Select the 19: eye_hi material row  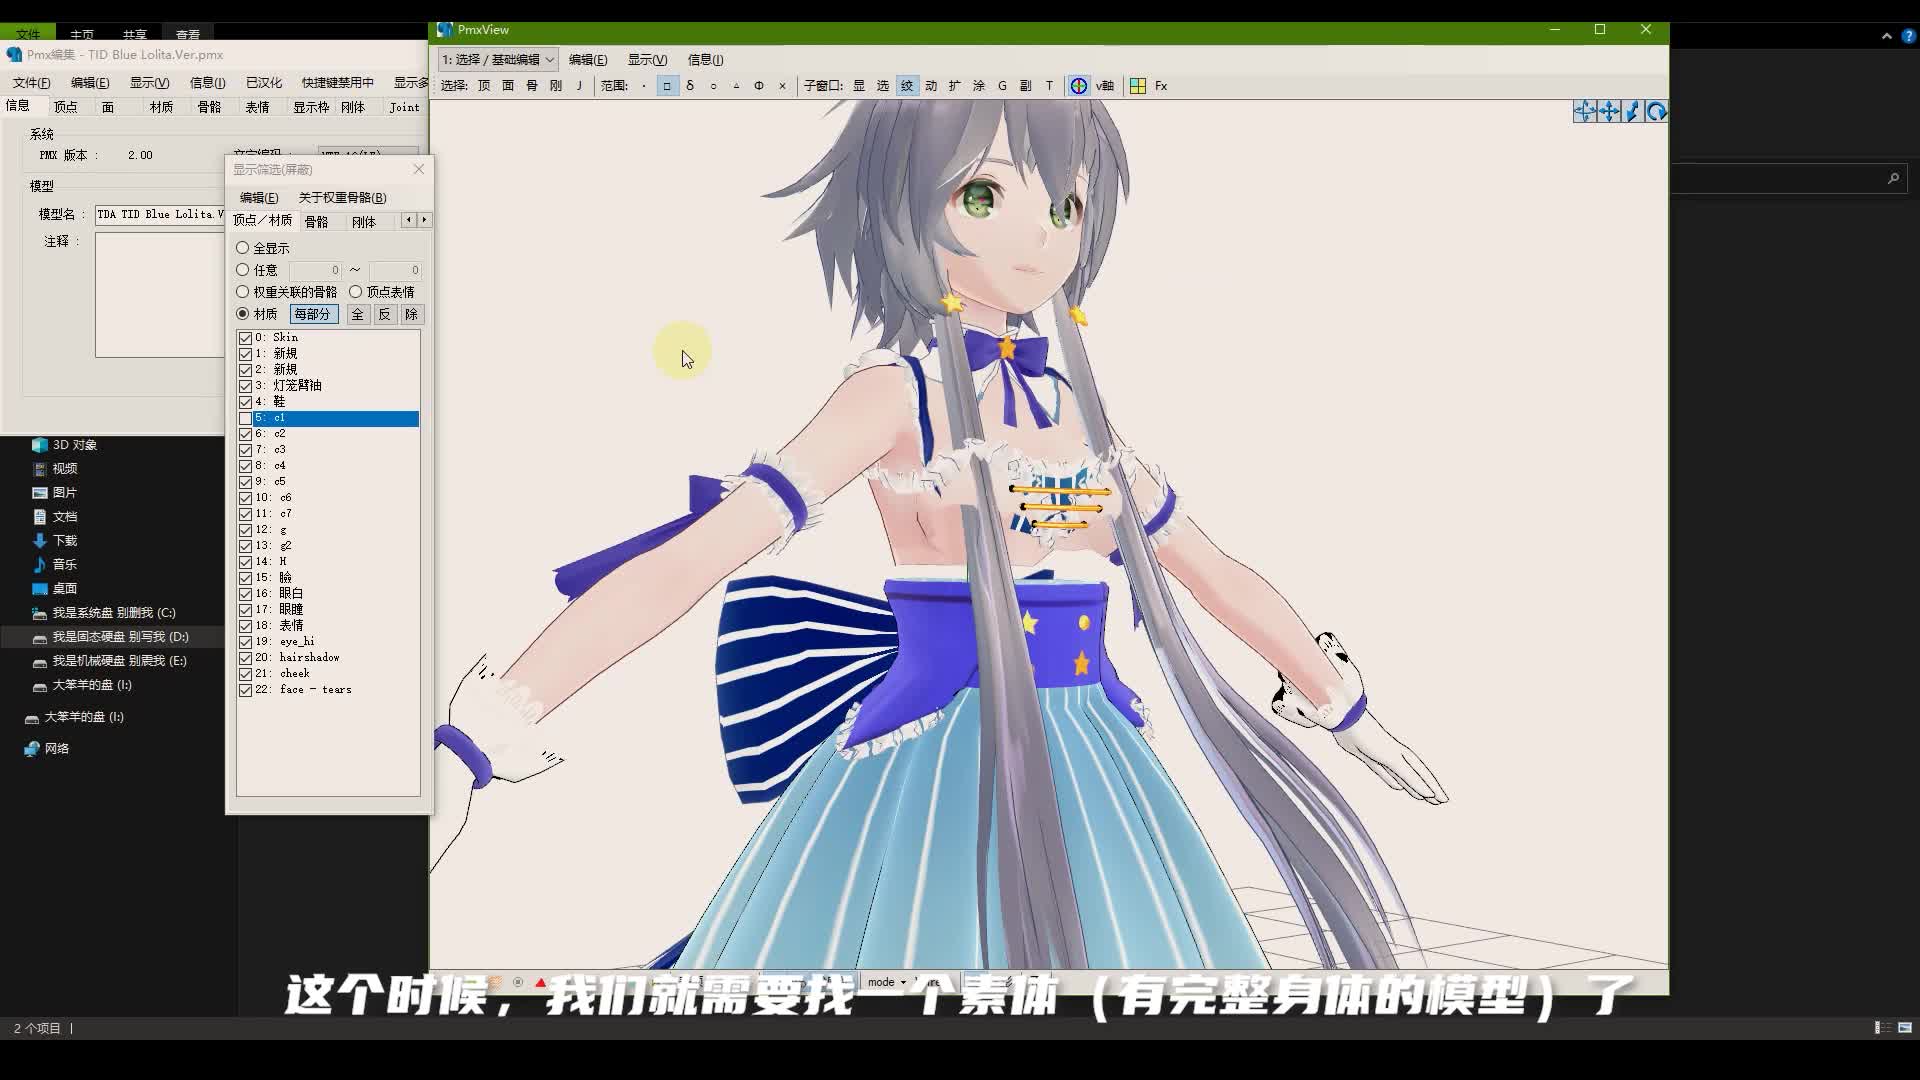328,642
